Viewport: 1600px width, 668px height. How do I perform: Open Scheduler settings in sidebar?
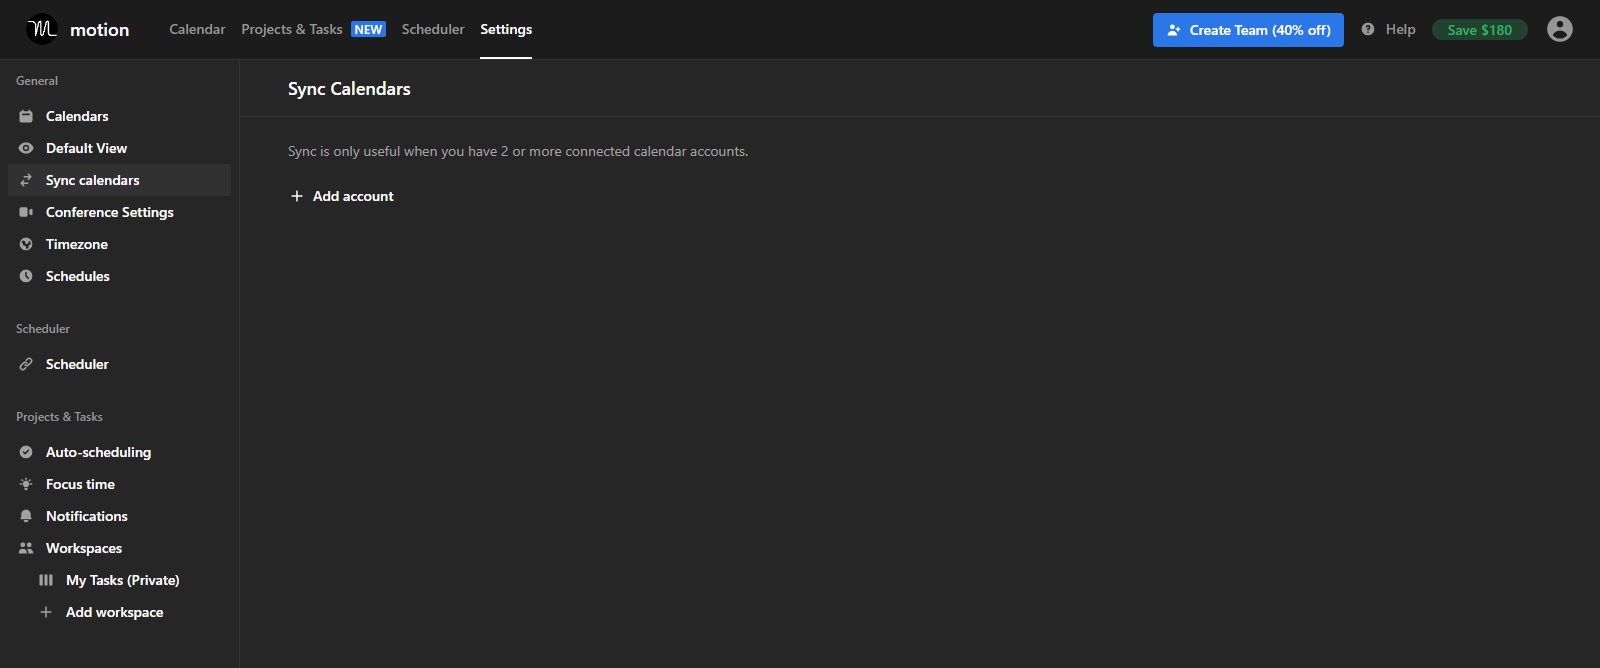pyautogui.click(x=119, y=364)
